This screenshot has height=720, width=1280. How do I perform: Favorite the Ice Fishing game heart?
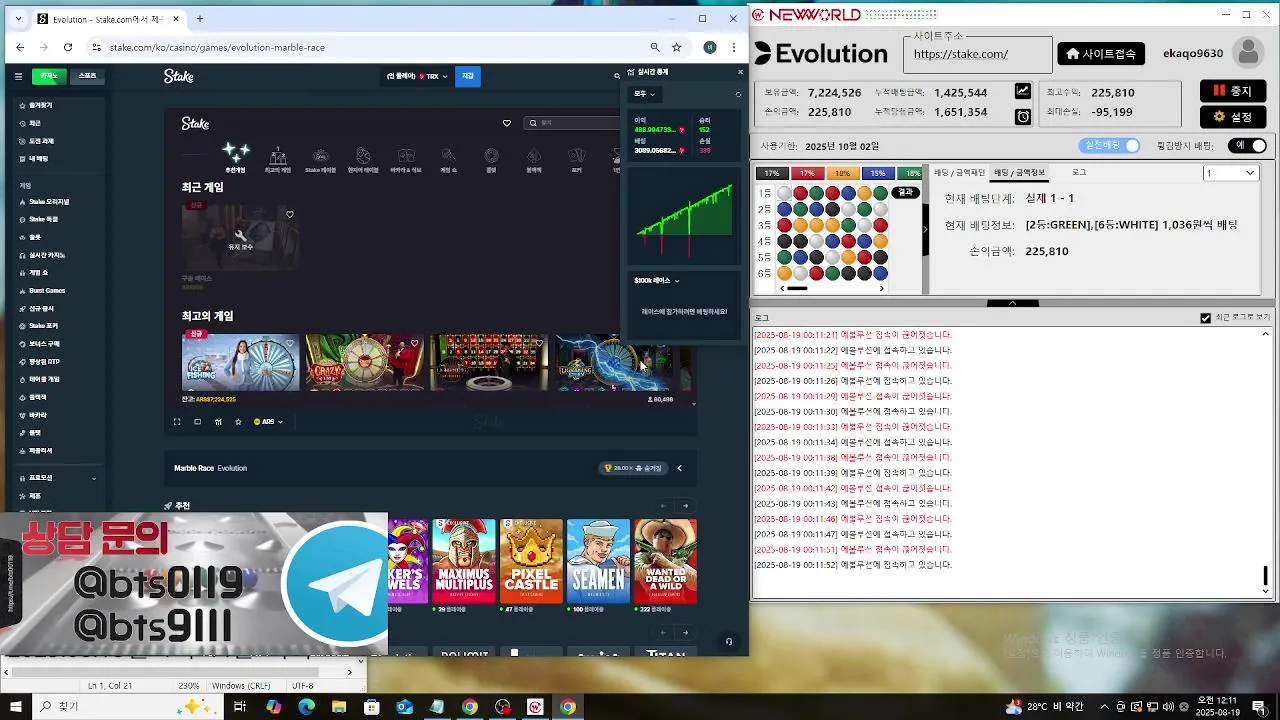(x=290, y=343)
